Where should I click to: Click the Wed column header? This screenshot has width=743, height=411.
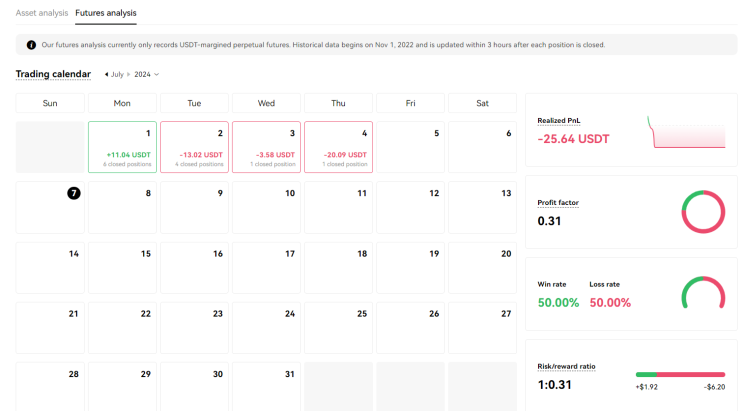coord(266,103)
